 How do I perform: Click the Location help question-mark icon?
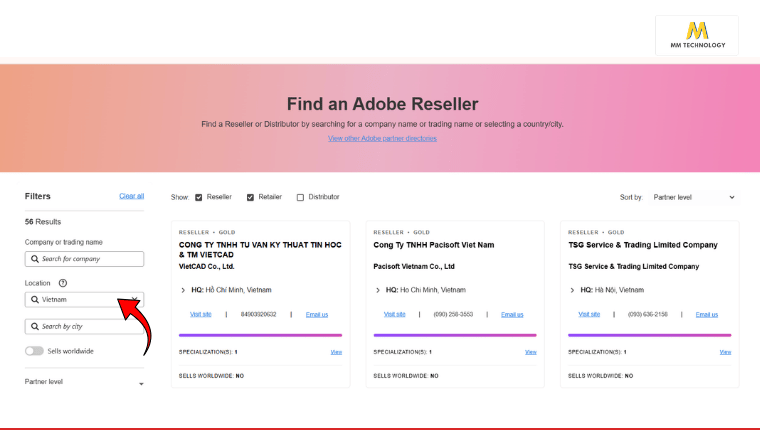63,283
